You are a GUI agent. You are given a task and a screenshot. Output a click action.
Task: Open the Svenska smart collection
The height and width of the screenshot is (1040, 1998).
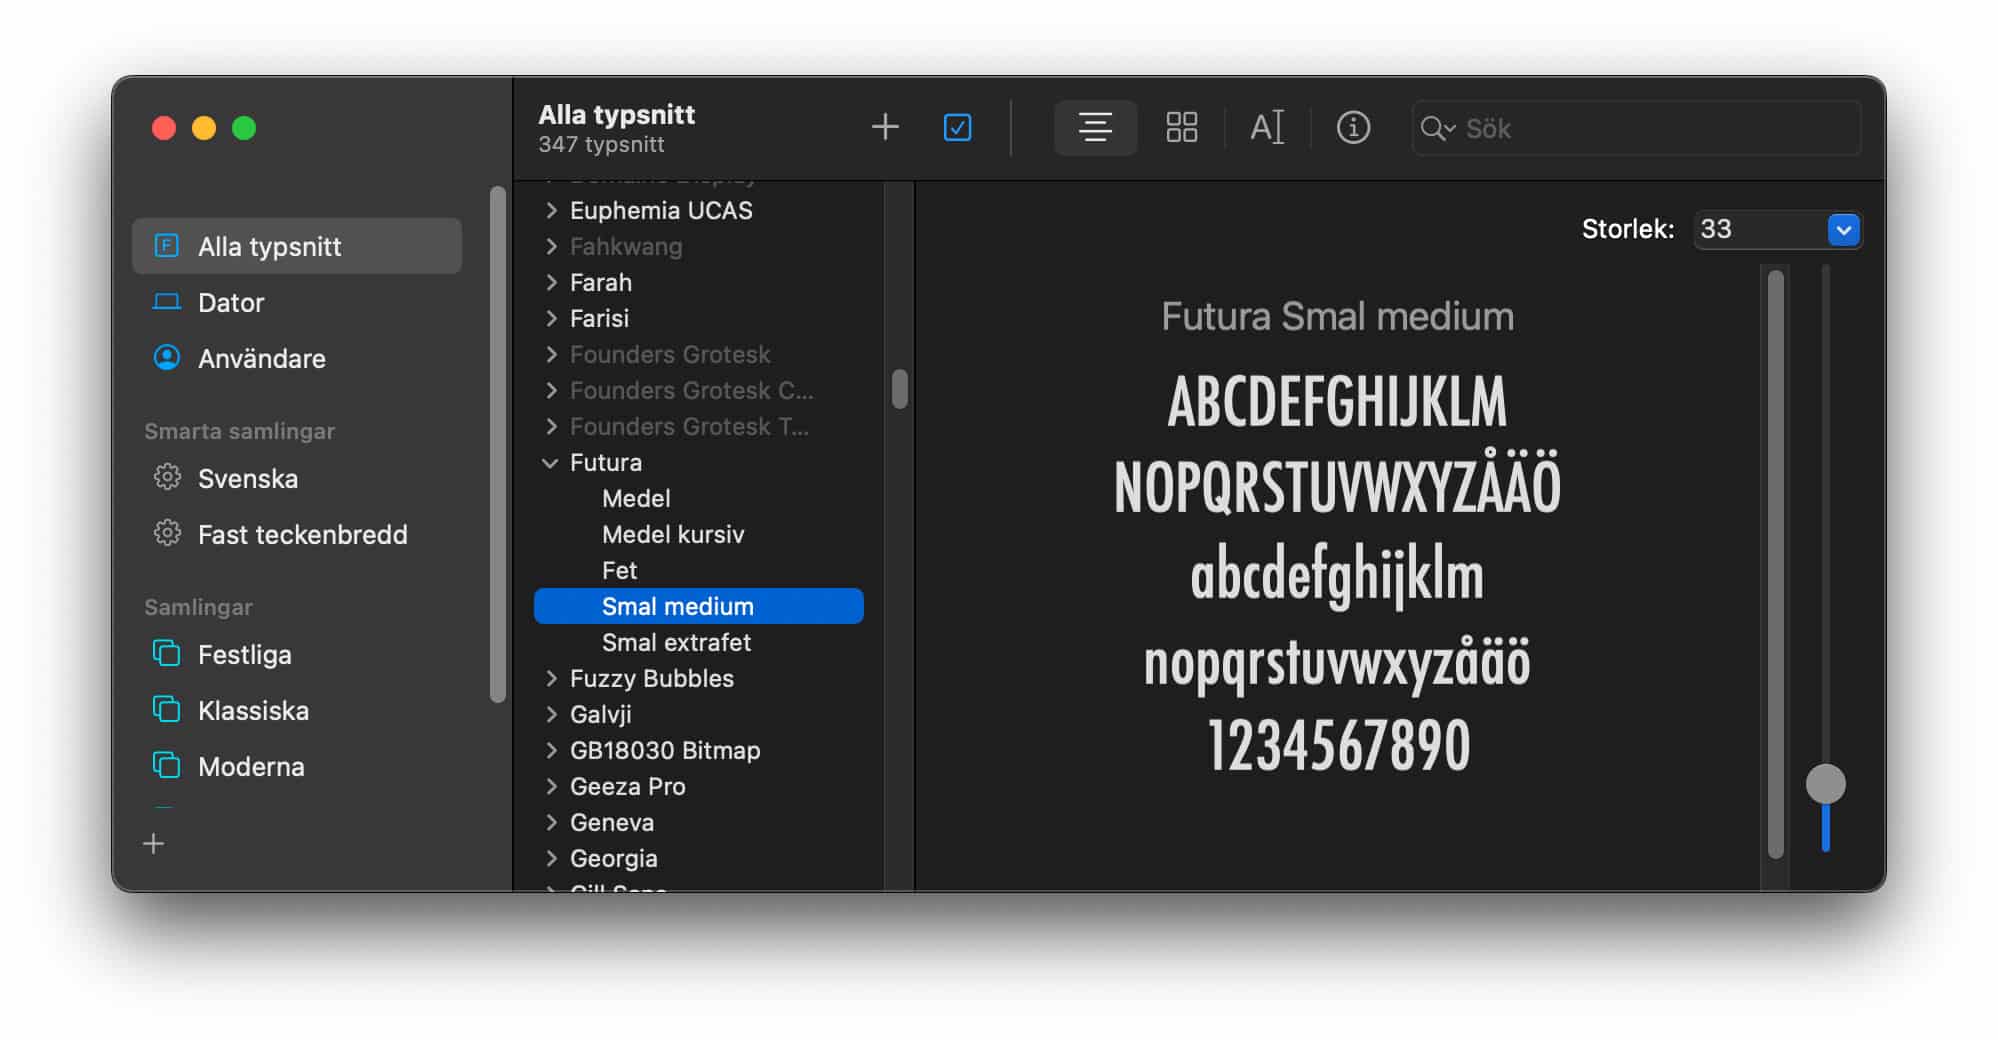pyautogui.click(x=297, y=478)
